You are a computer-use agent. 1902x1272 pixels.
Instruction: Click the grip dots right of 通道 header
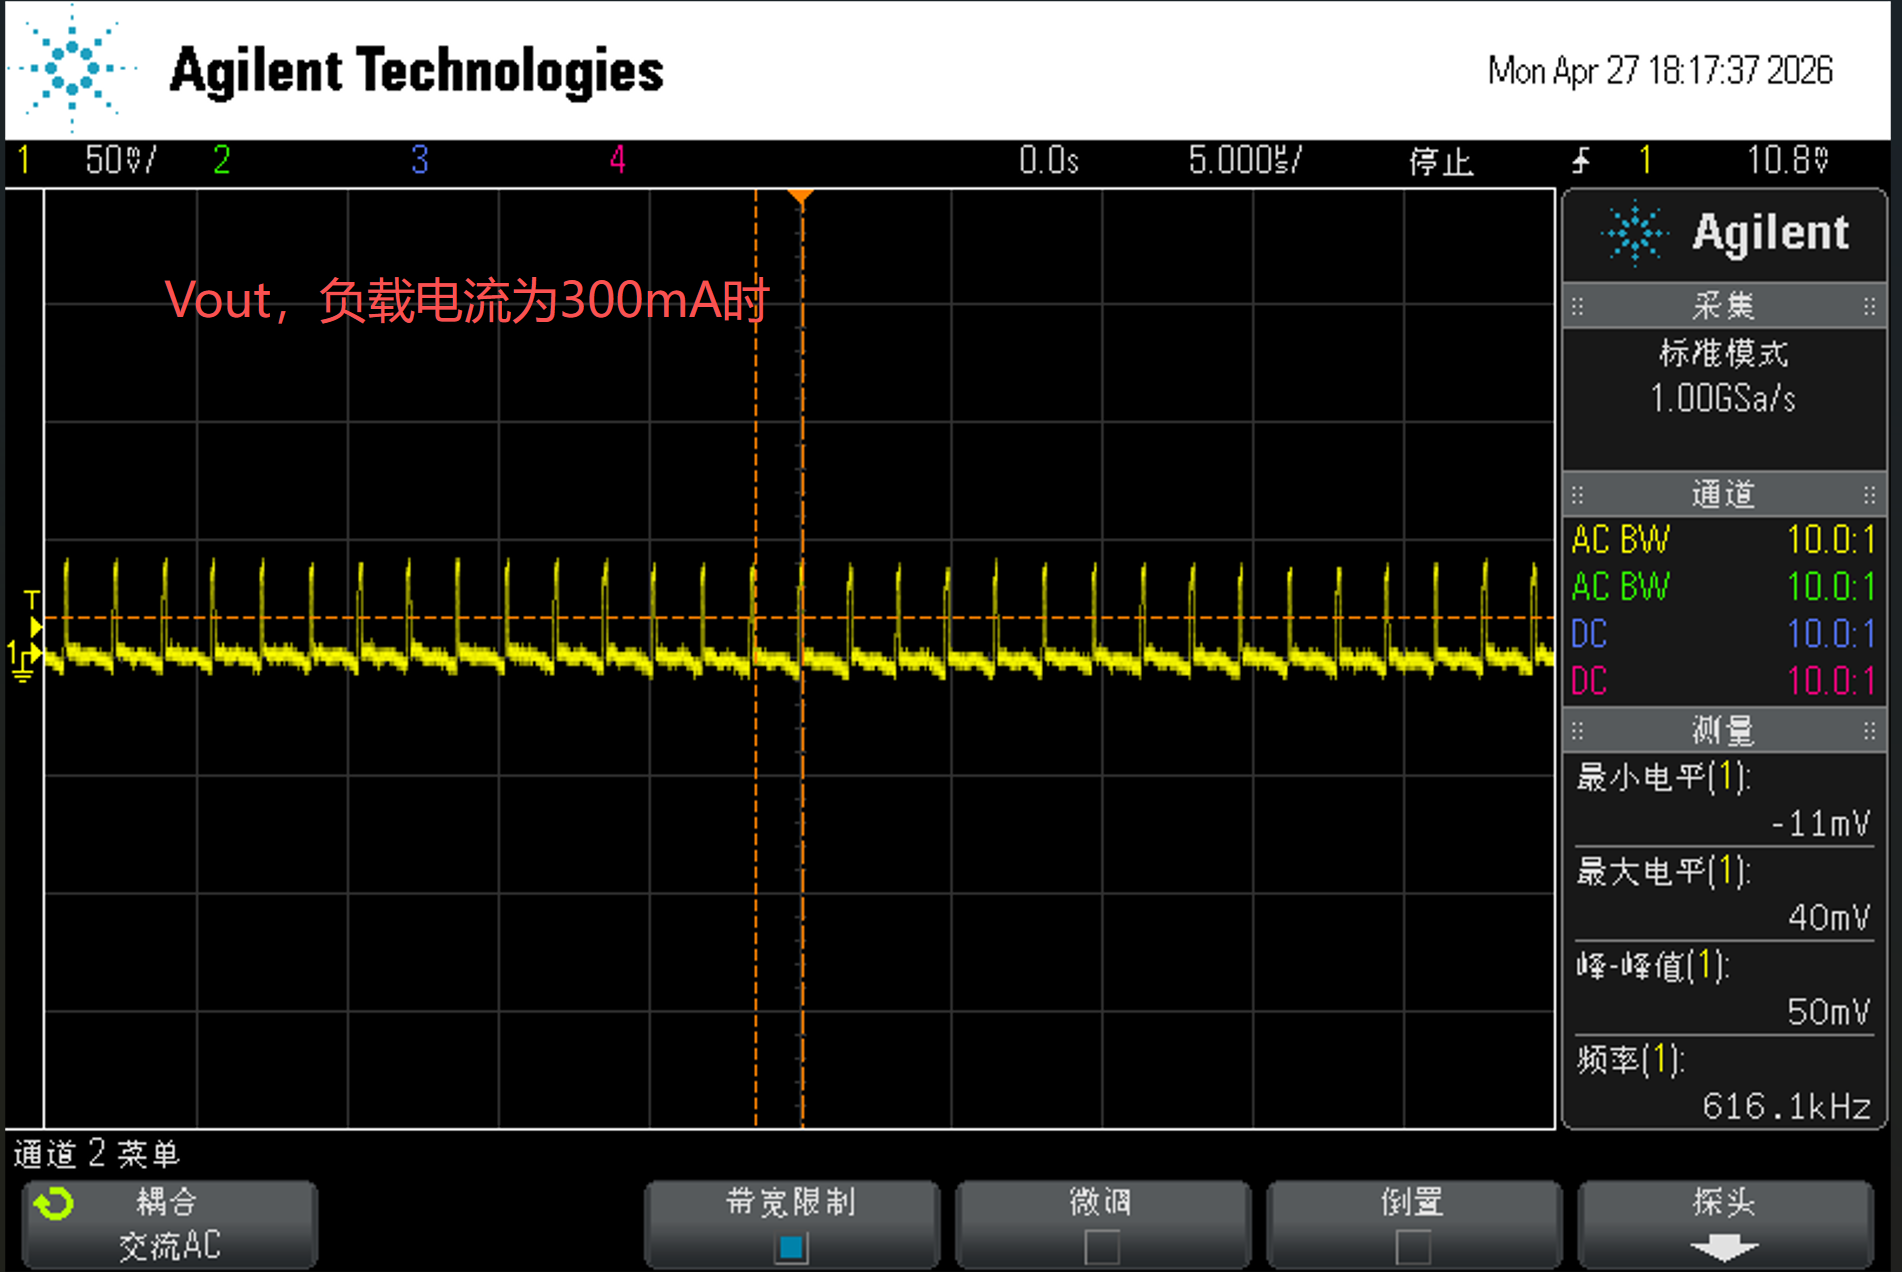click(1869, 494)
